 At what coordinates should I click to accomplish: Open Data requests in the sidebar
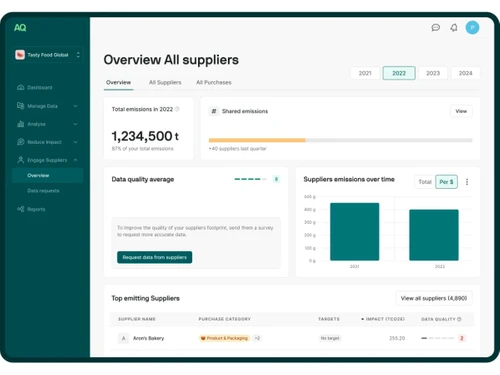pyautogui.click(x=43, y=191)
